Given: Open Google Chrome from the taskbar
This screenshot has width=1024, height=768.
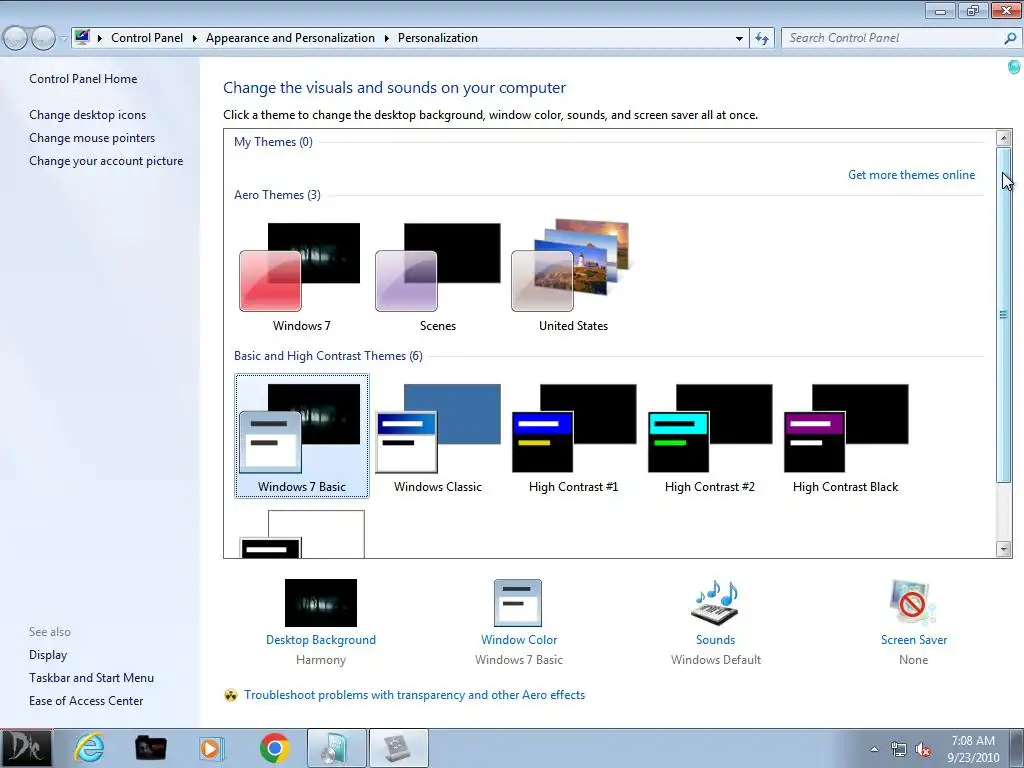Looking at the screenshot, I should [274, 748].
